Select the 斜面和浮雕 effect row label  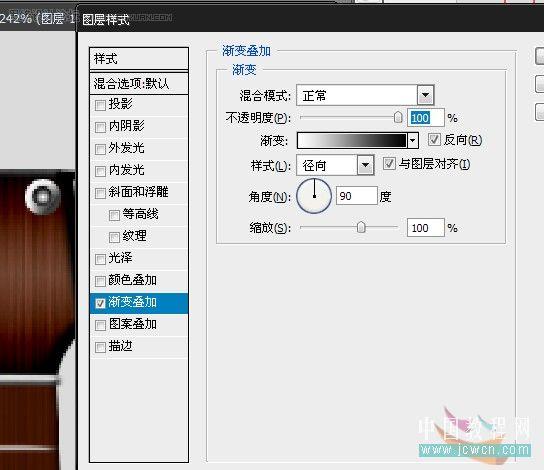(x=138, y=191)
